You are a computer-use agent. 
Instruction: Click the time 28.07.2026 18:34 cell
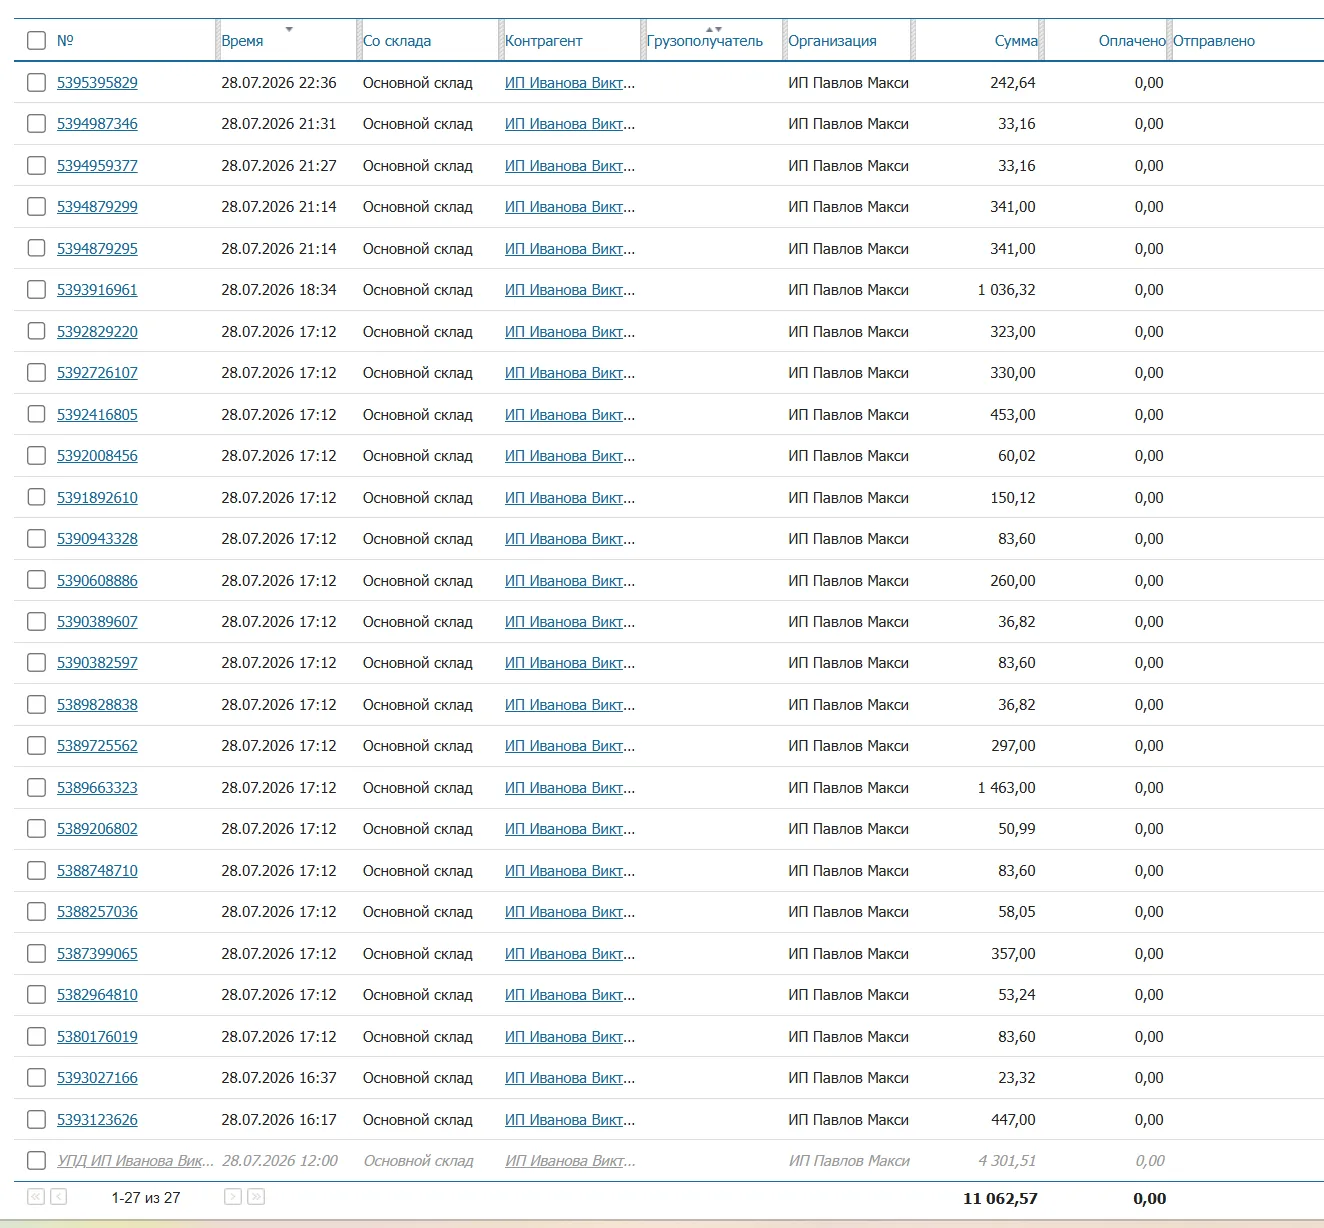[279, 290]
